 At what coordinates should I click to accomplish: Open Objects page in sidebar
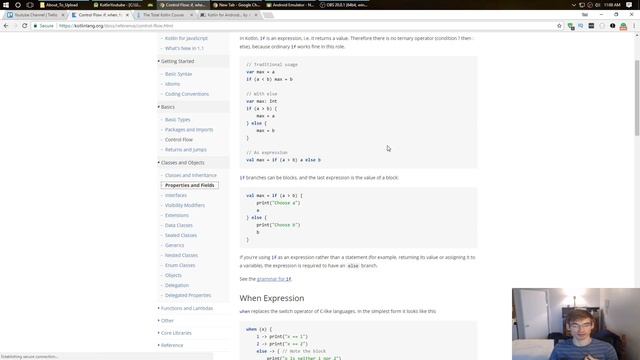point(173,275)
